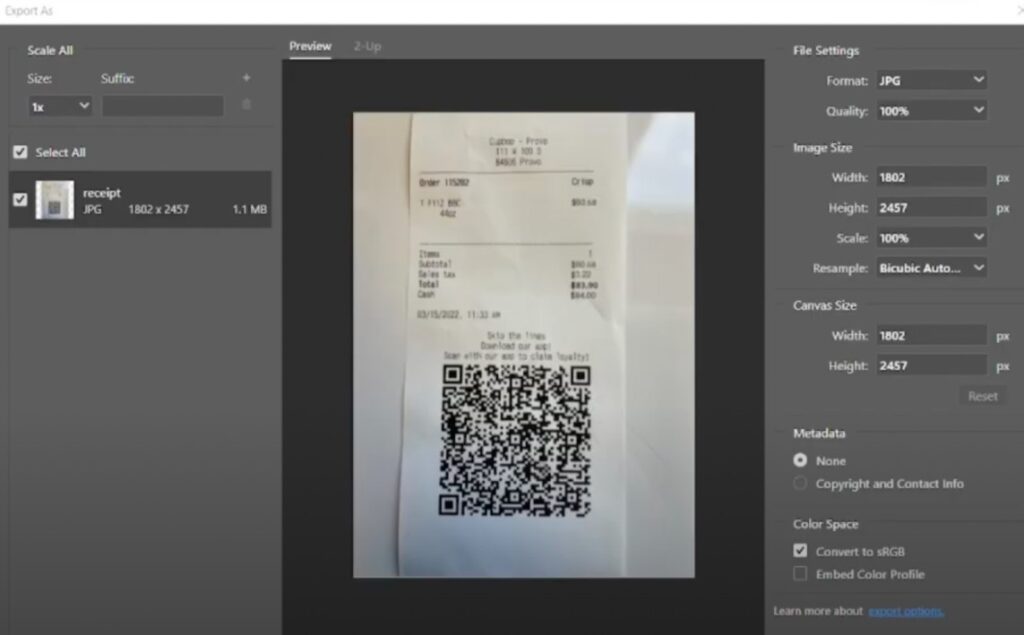Click the Reset canvas size button
The height and width of the screenshot is (635, 1024).
982,396
